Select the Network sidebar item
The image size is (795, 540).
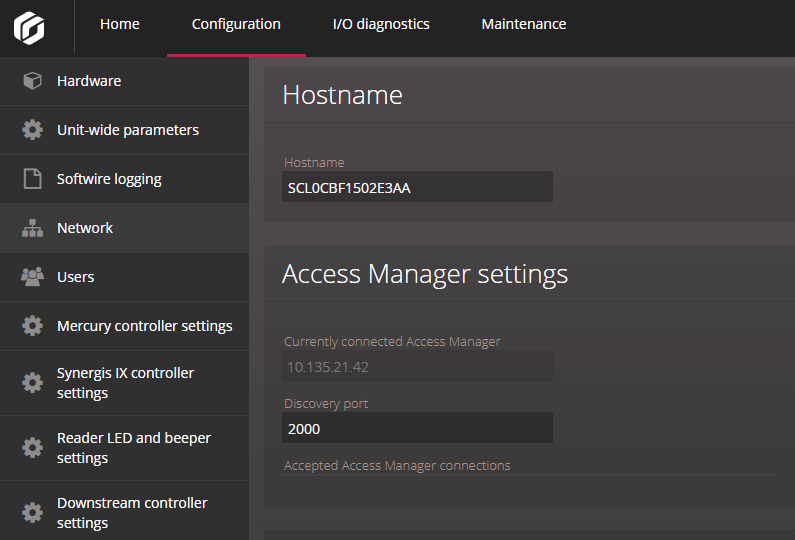point(124,228)
